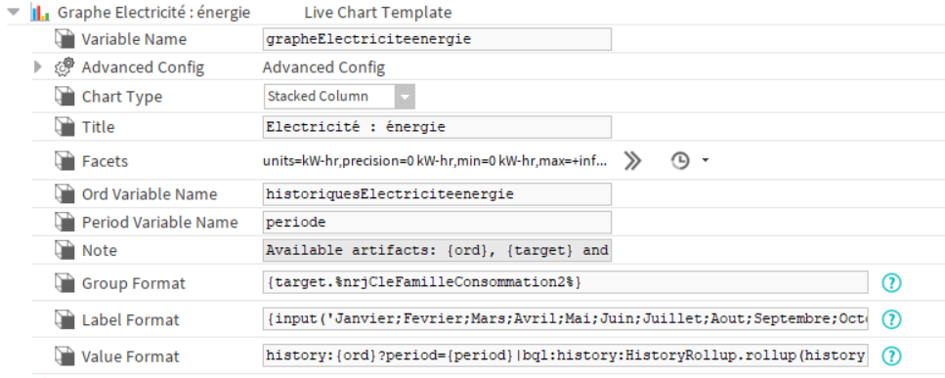Select the Title property label

tap(98, 127)
